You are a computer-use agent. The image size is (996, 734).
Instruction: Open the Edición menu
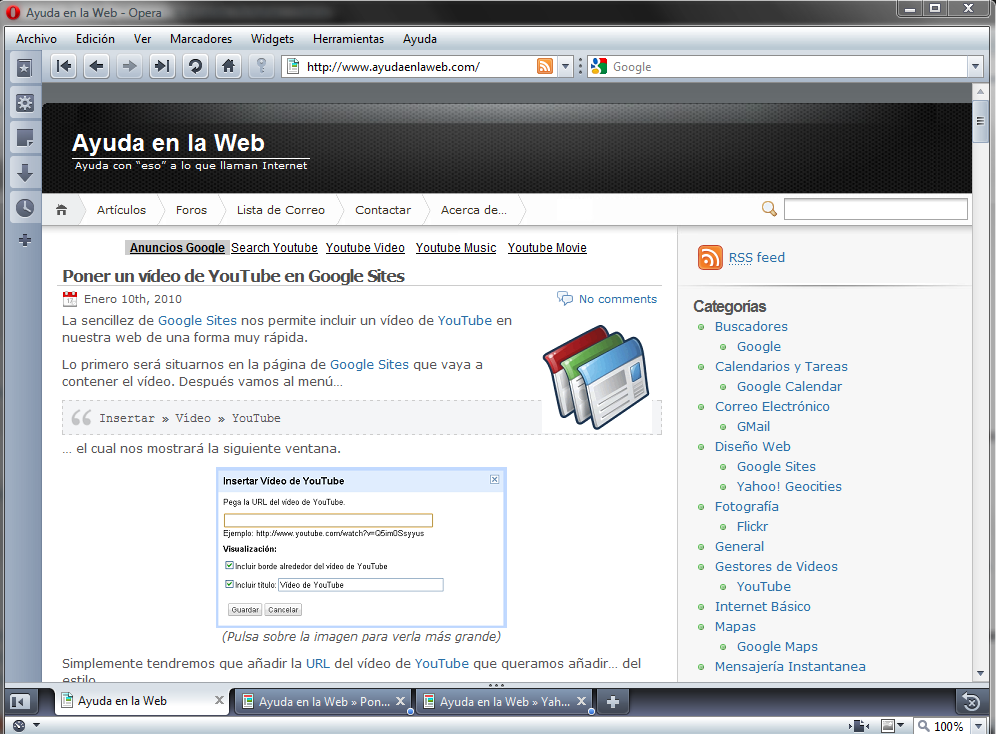click(x=95, y=39)
